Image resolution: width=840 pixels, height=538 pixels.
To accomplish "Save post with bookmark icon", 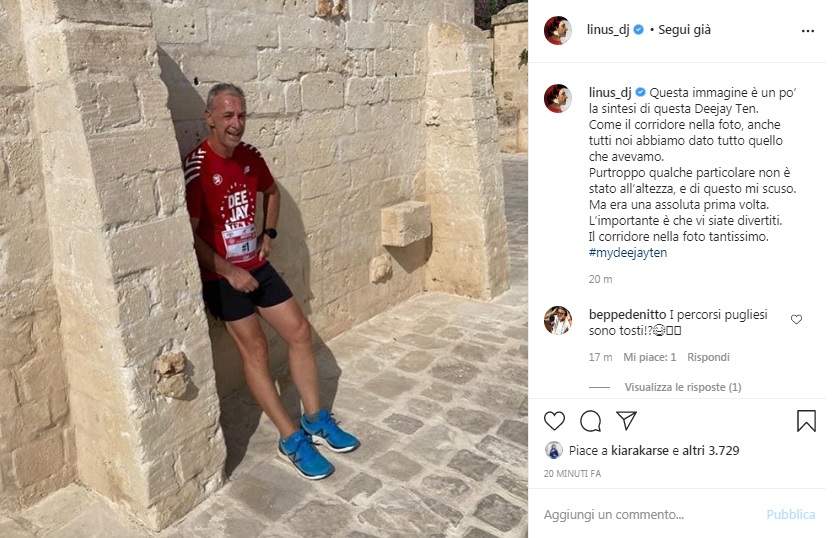I will [x=806, y=421].
